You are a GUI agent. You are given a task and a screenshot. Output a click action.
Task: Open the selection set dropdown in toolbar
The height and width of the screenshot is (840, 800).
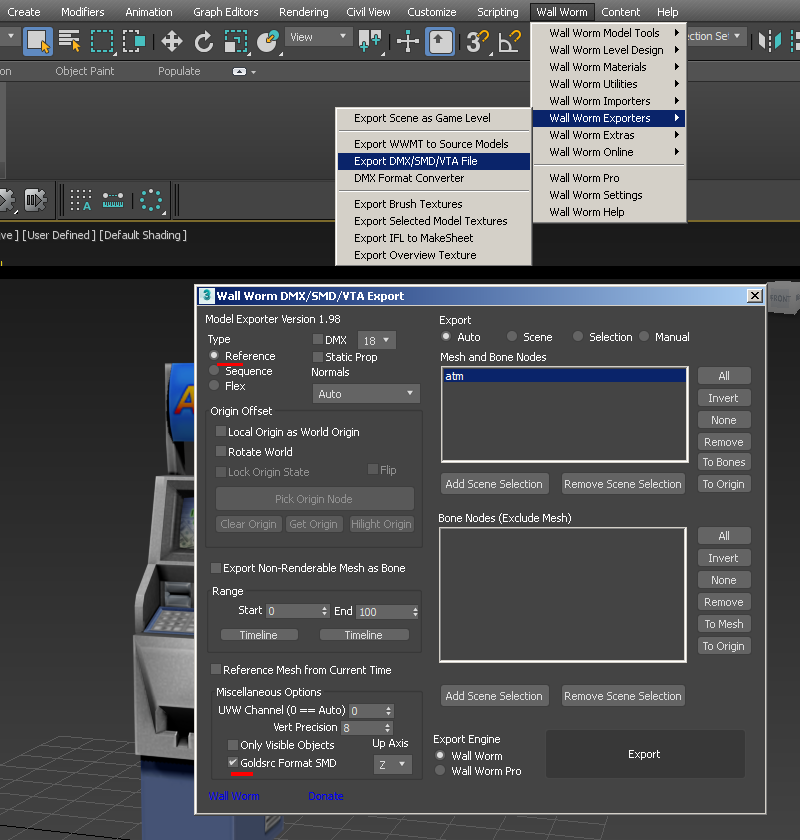(737, 36)
